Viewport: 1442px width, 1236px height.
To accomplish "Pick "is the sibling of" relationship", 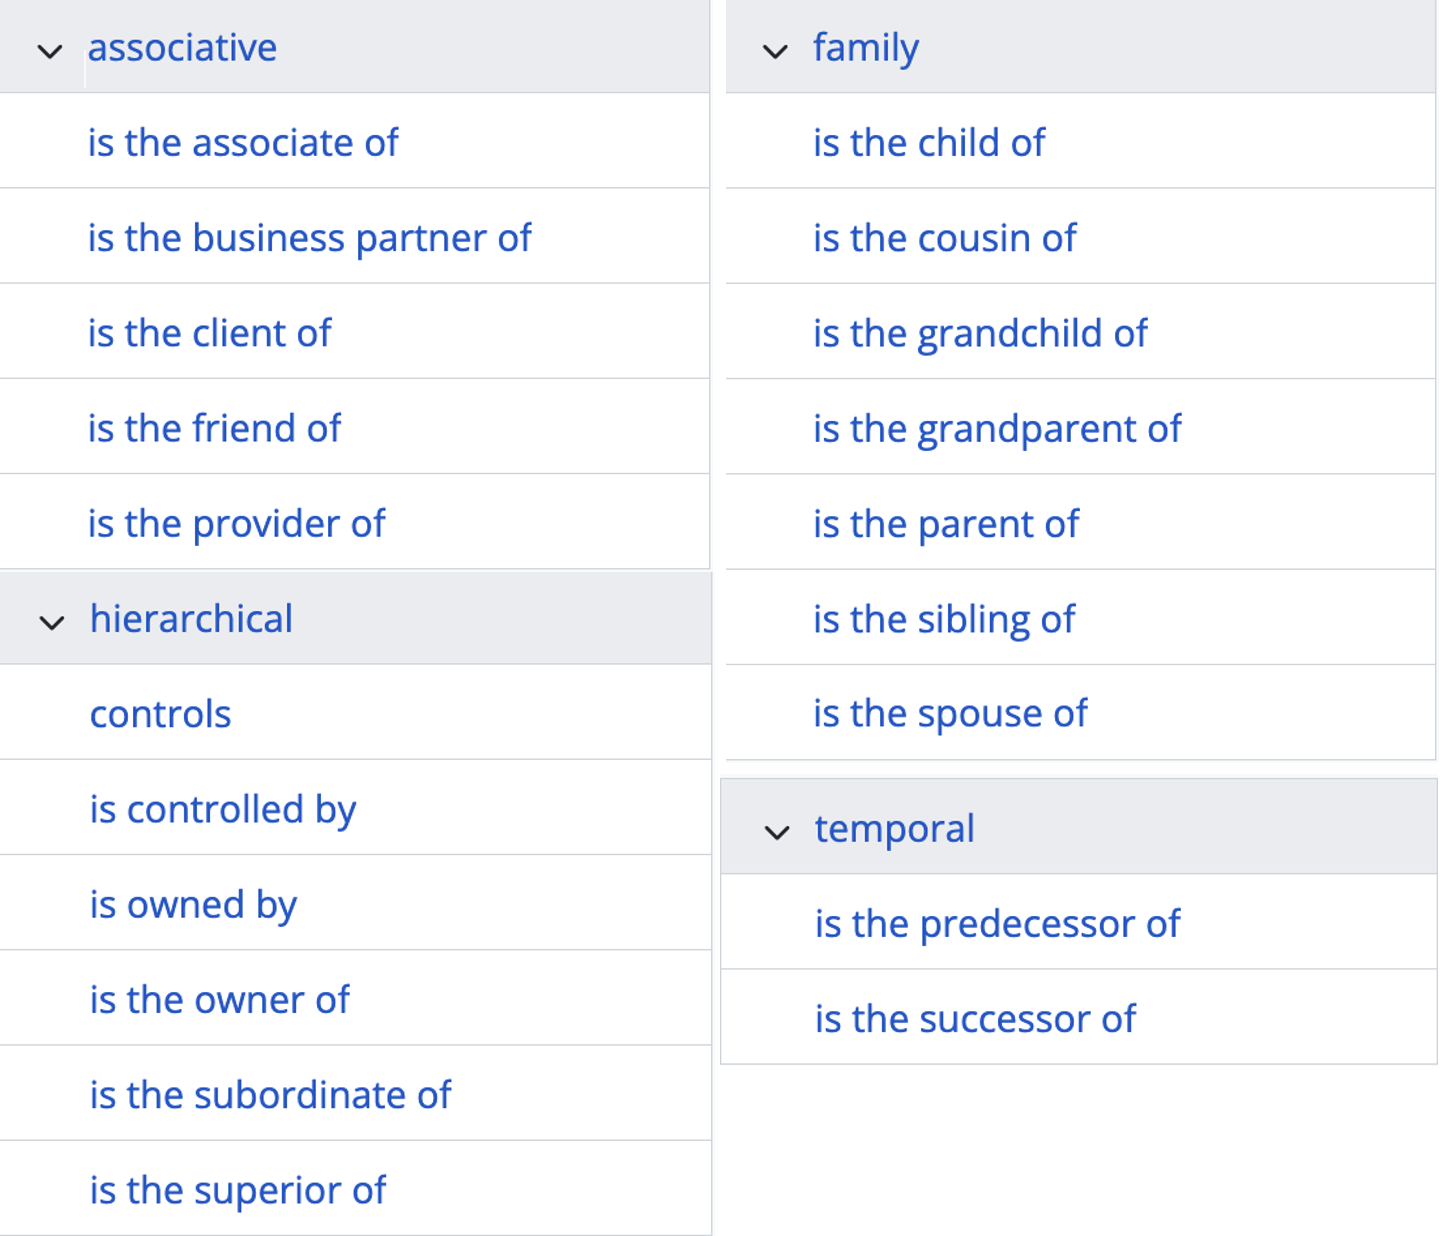I will click(x=943, y=619).
